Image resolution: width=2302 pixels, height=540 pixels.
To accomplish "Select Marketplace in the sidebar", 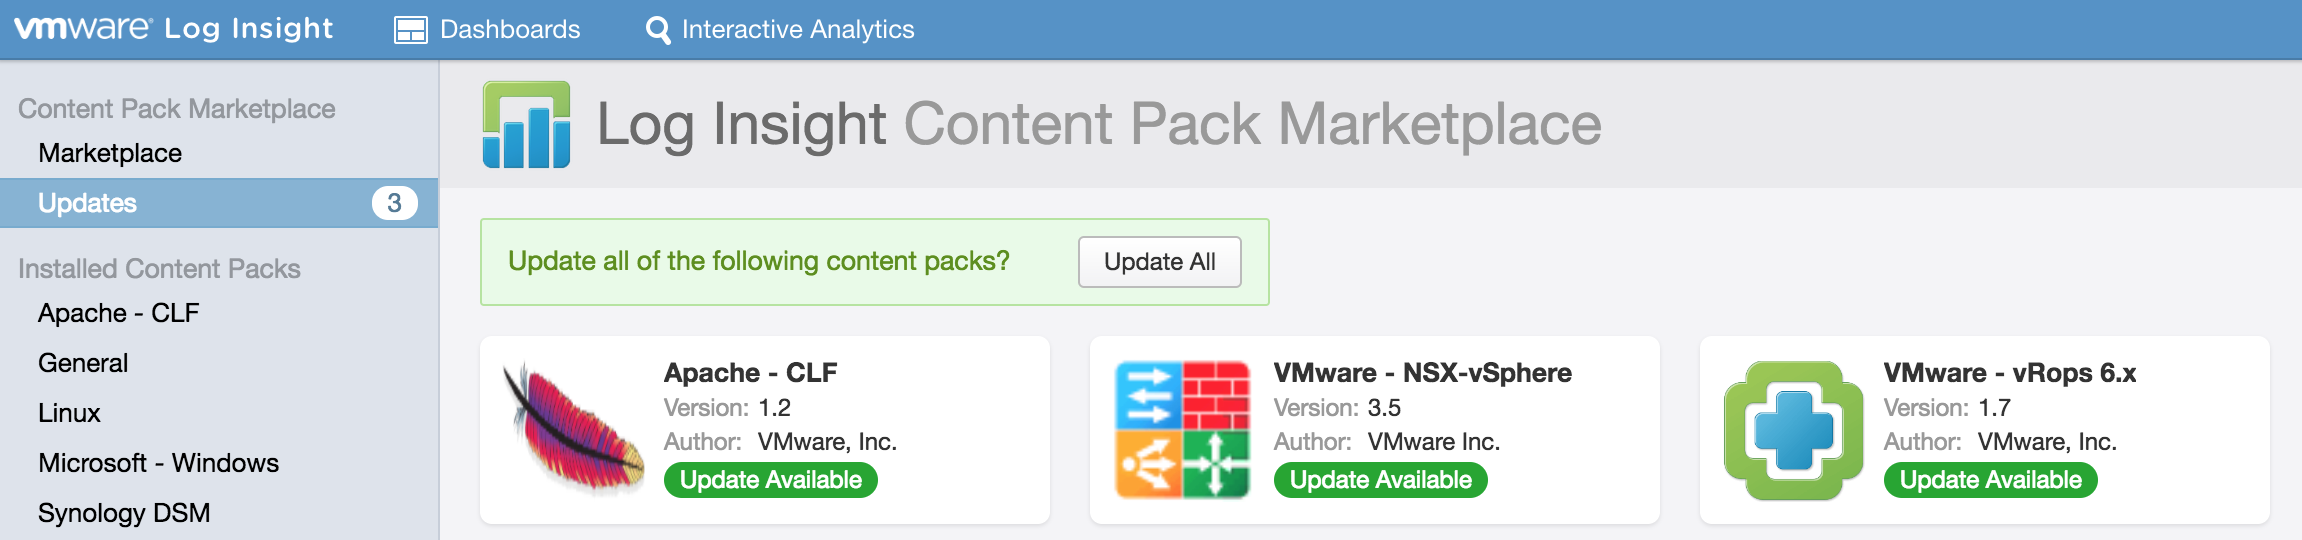I will [110, 153].
